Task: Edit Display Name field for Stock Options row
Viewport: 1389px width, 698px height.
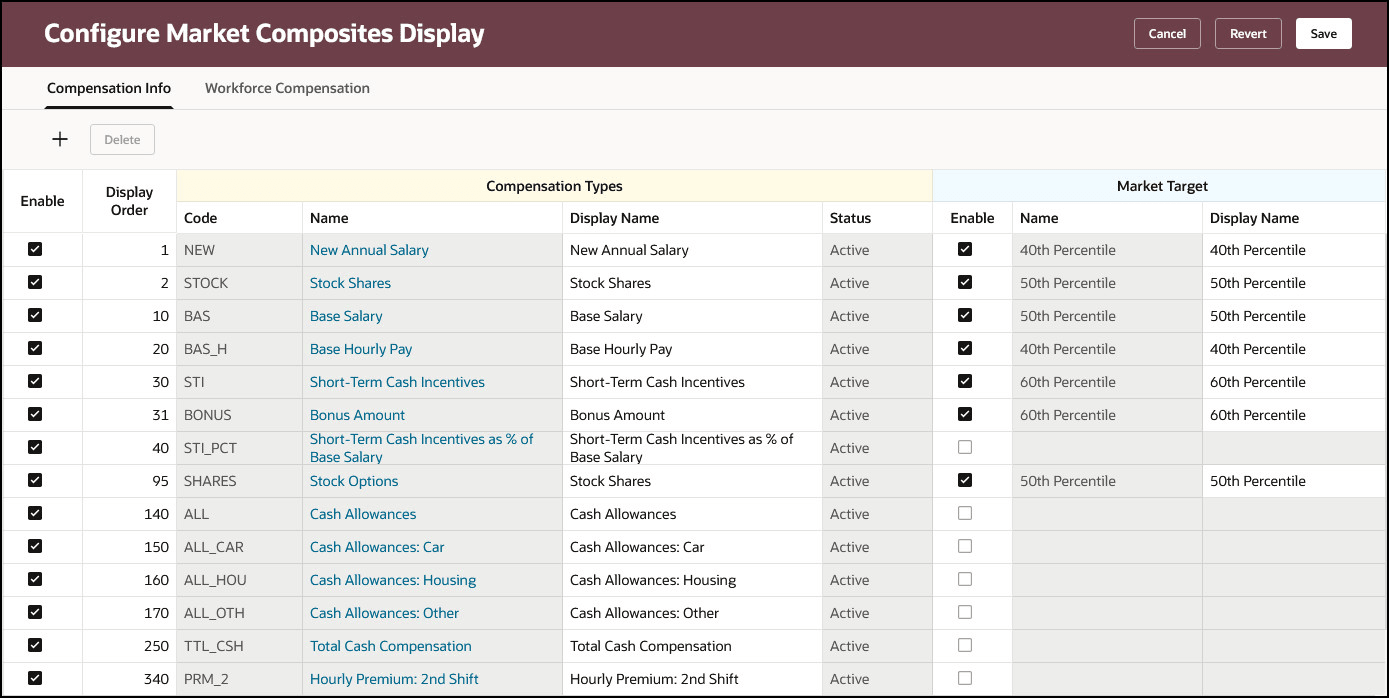Action: (692, 481)
